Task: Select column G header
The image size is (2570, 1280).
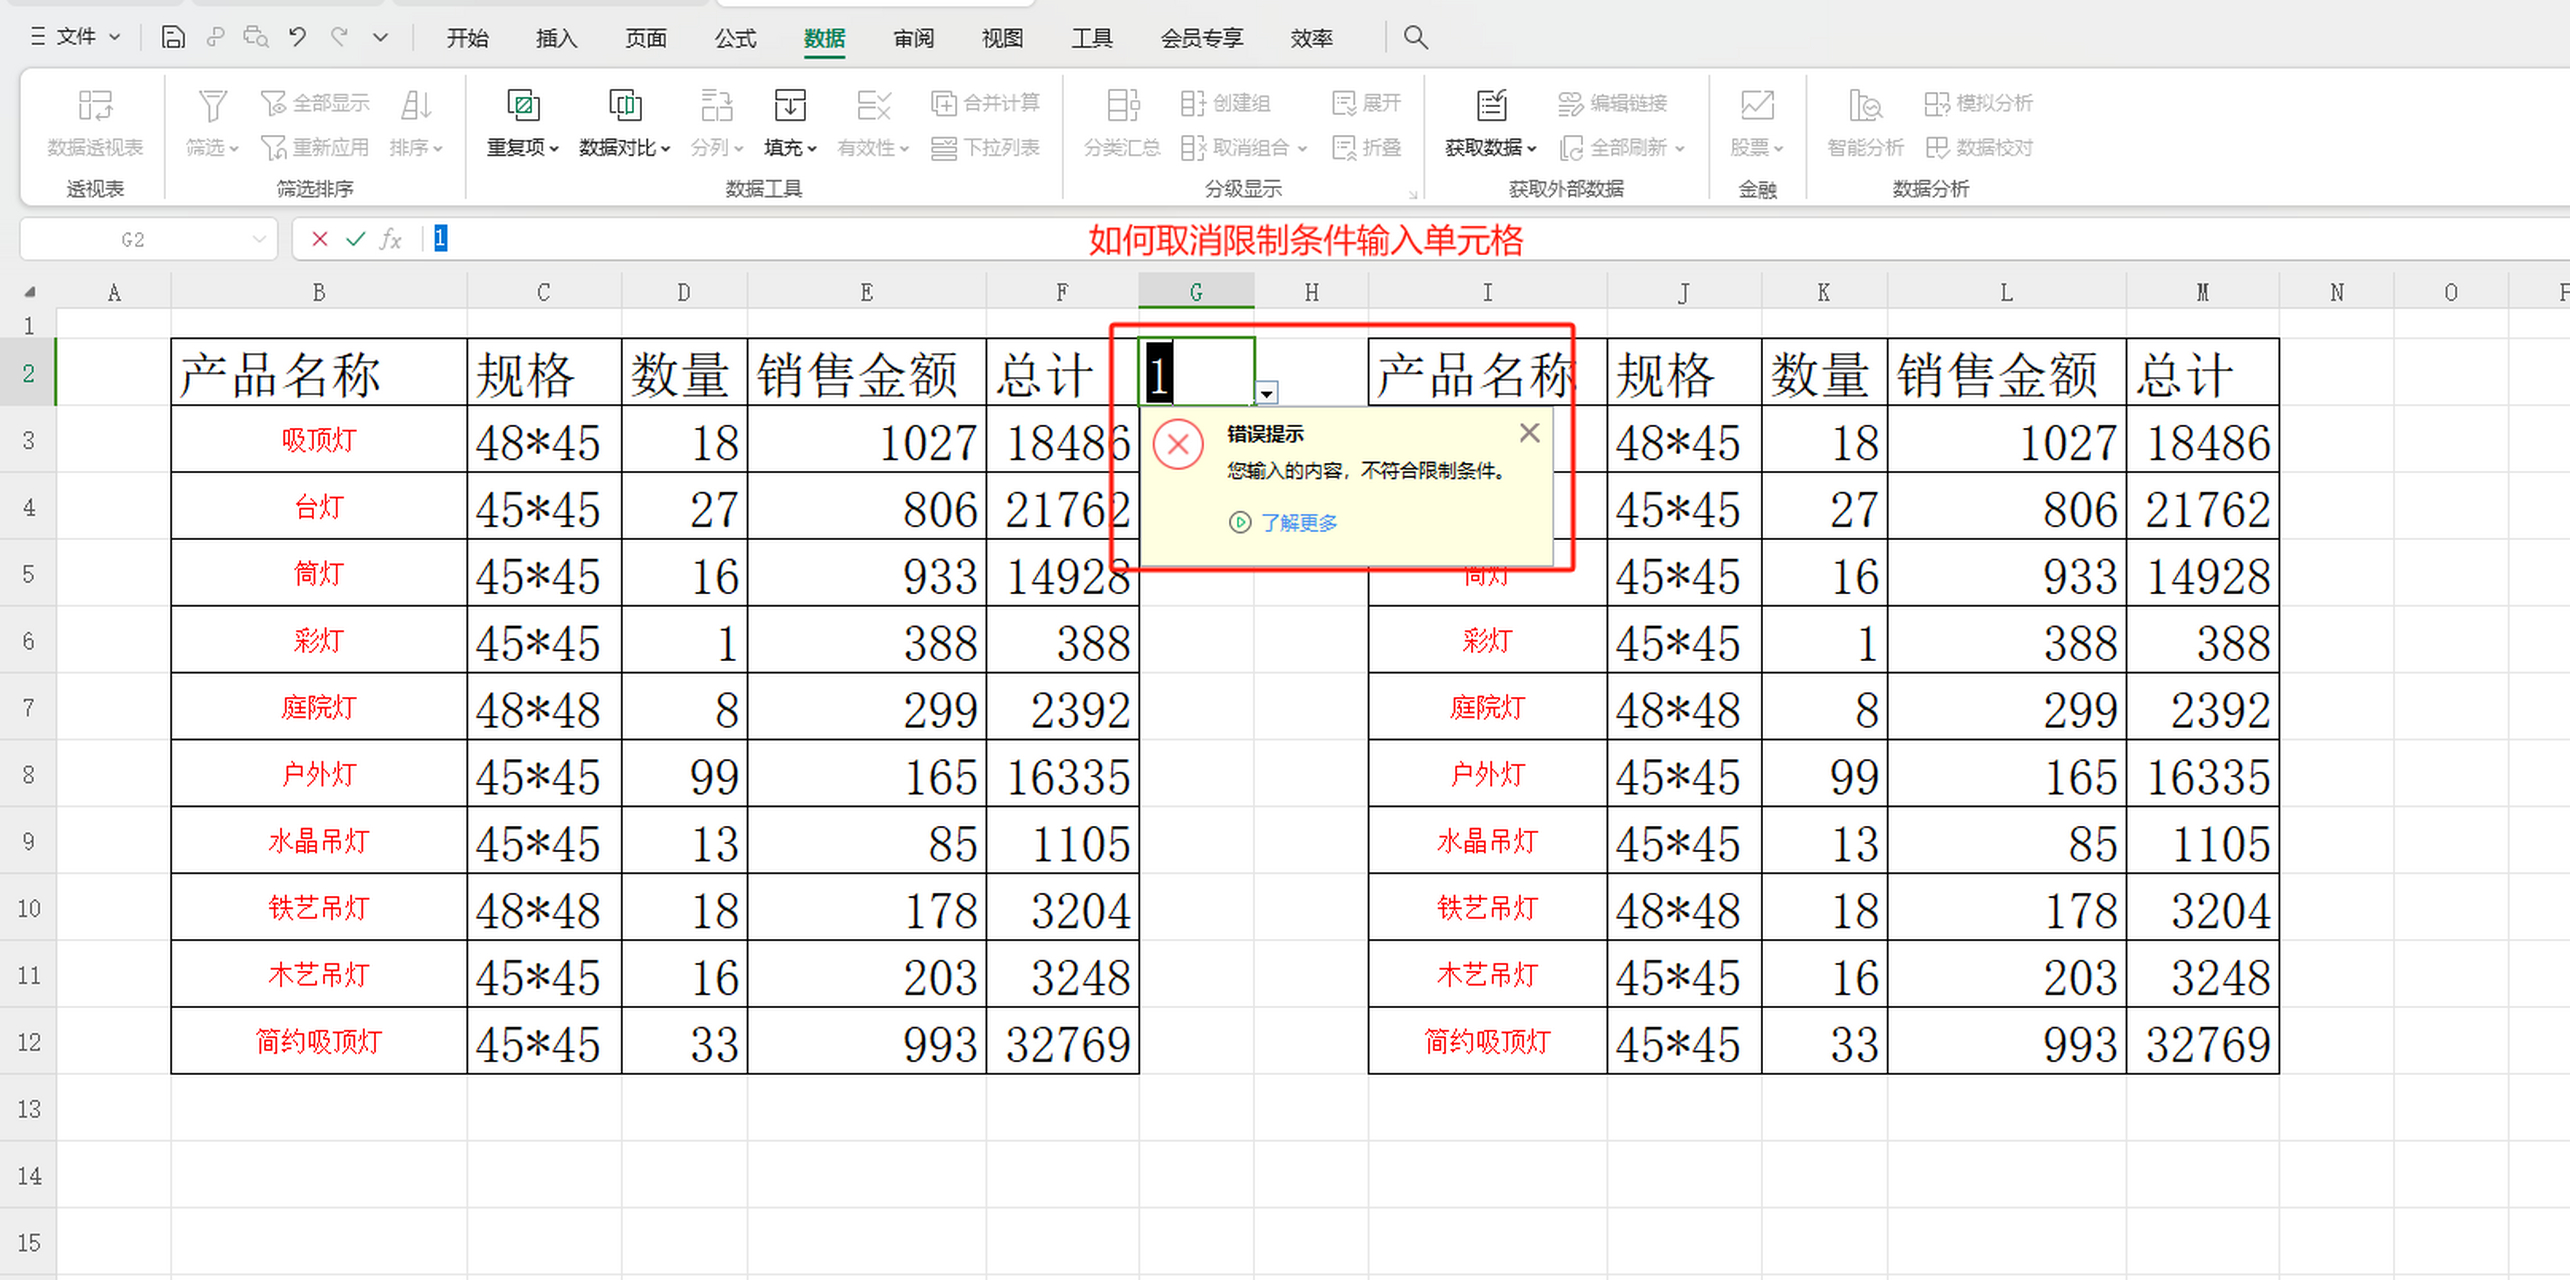Action: (x=1196, y=292)
